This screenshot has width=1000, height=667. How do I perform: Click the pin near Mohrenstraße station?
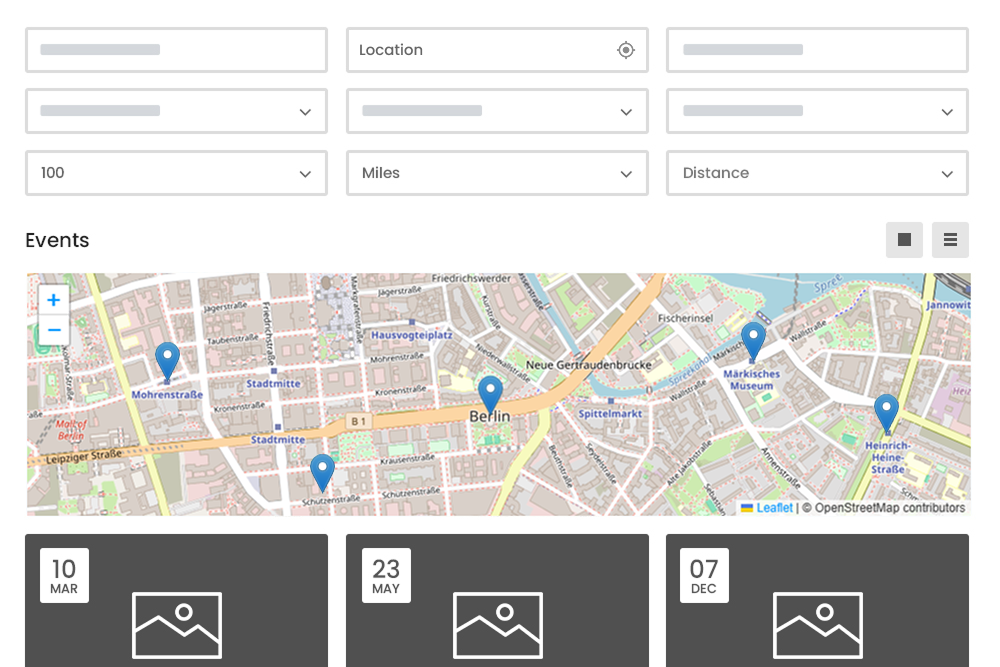167,362
